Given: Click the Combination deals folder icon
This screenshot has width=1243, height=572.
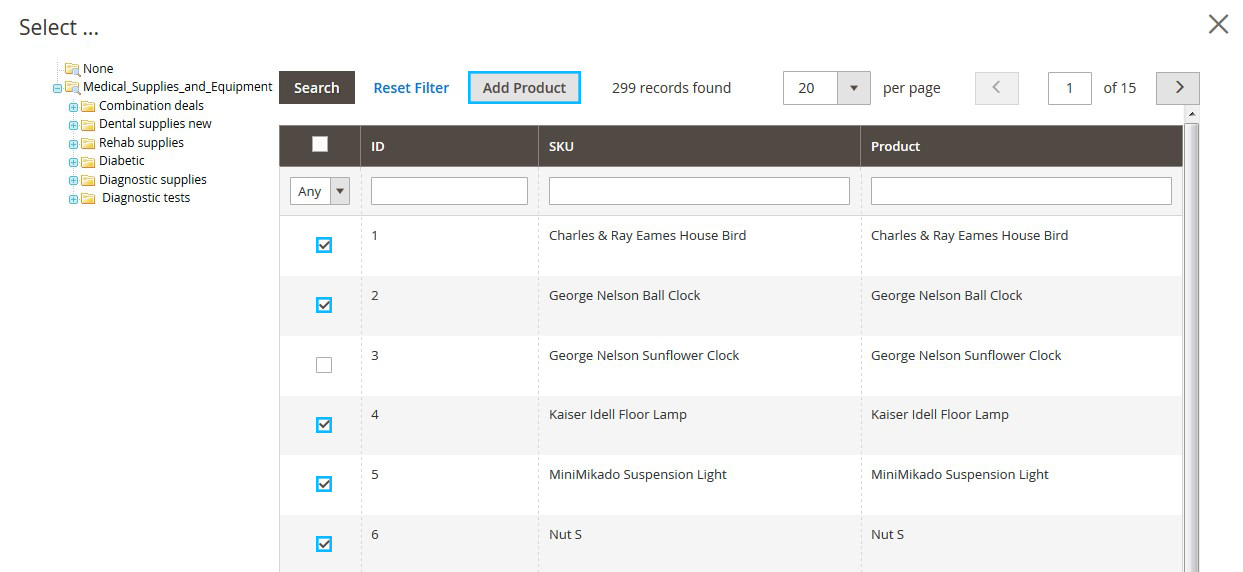Looking at the screenshot, I should click(88, 106).
